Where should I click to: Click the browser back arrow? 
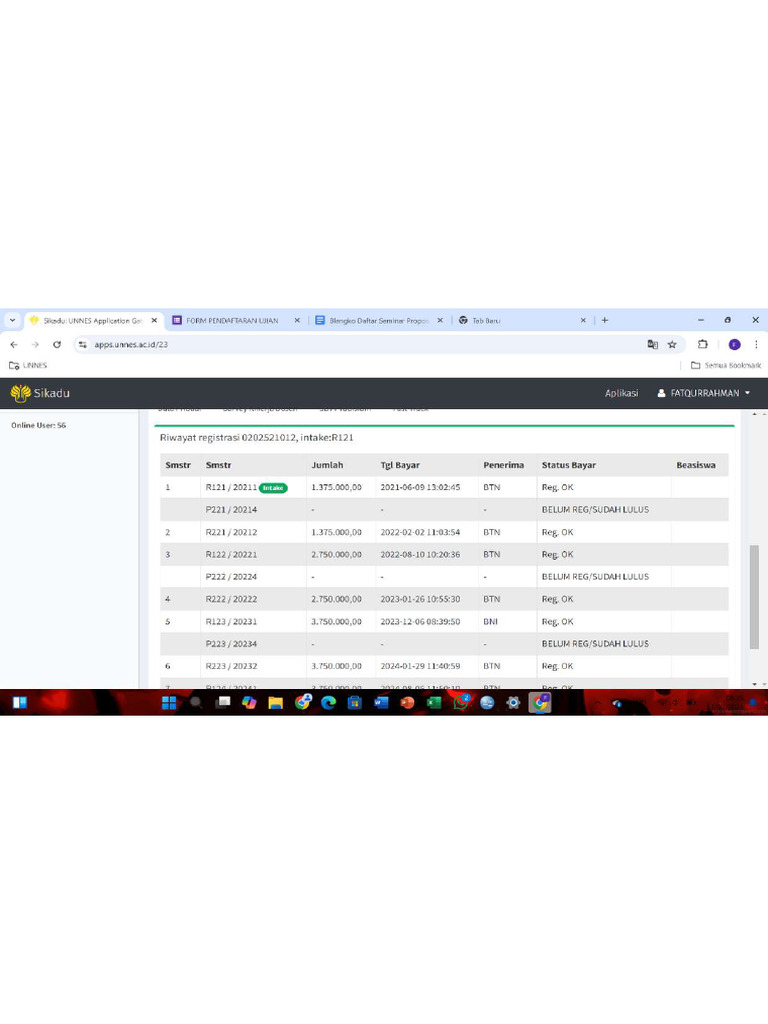coord(14,344)
